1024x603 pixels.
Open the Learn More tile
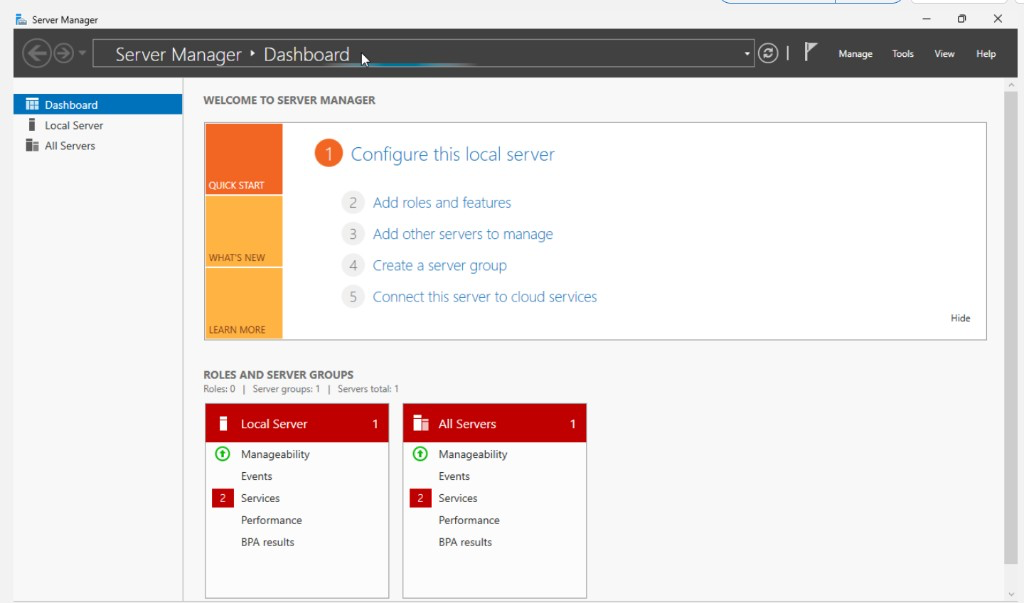click(x=244, y=303)
